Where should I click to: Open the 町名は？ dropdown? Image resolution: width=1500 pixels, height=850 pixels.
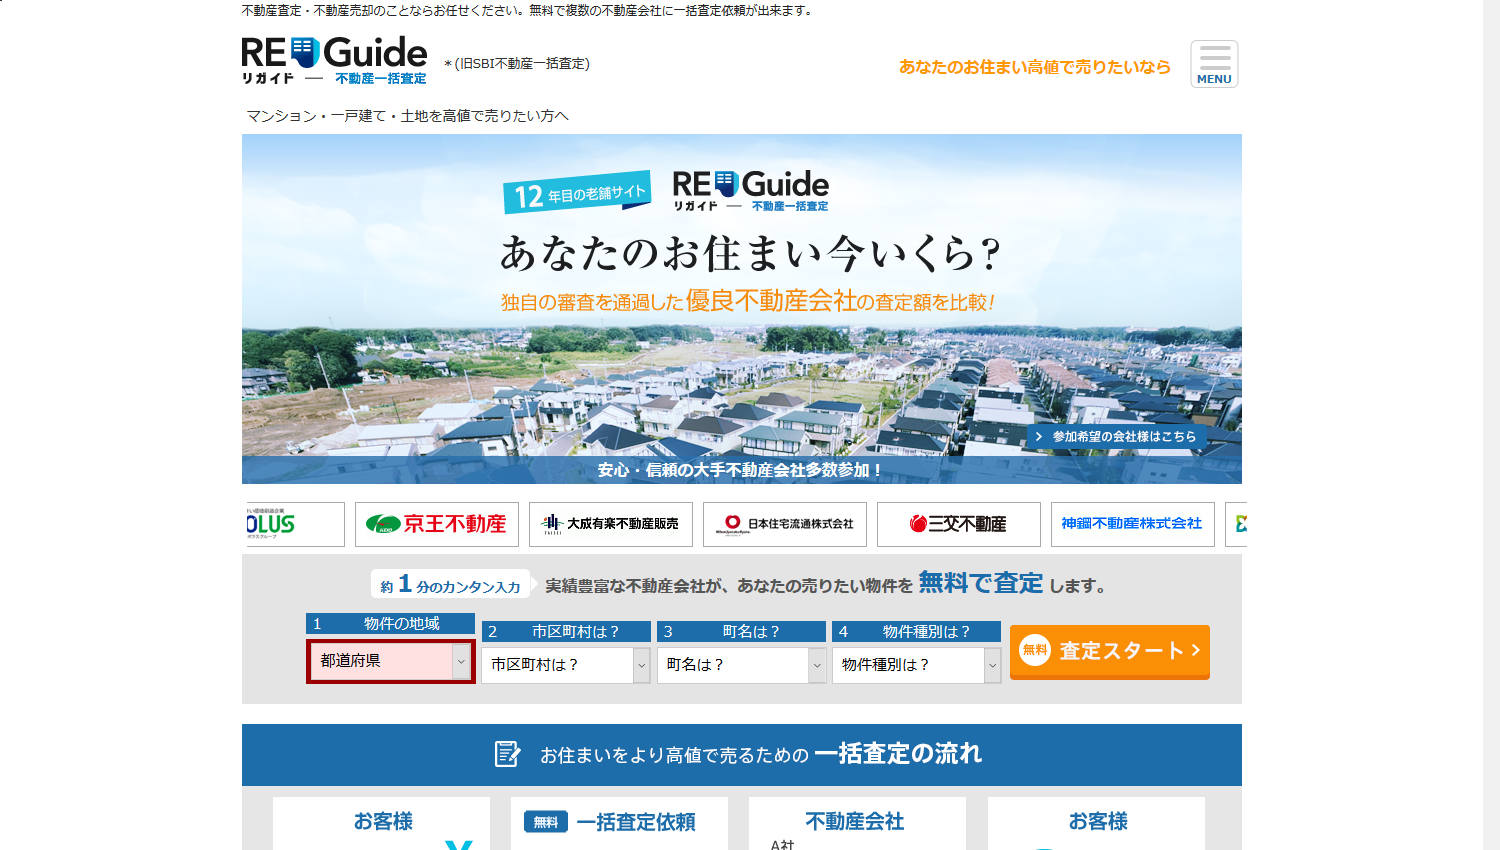click(x=741, y=665)
